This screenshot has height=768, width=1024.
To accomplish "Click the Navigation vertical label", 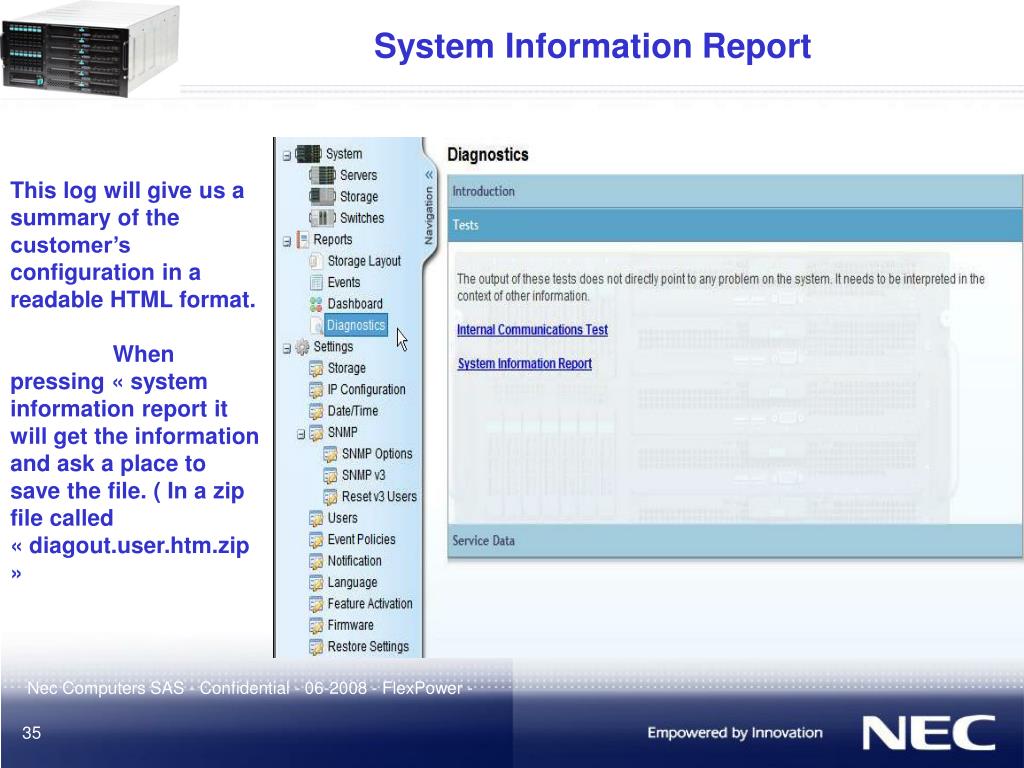I will [429, 216].
